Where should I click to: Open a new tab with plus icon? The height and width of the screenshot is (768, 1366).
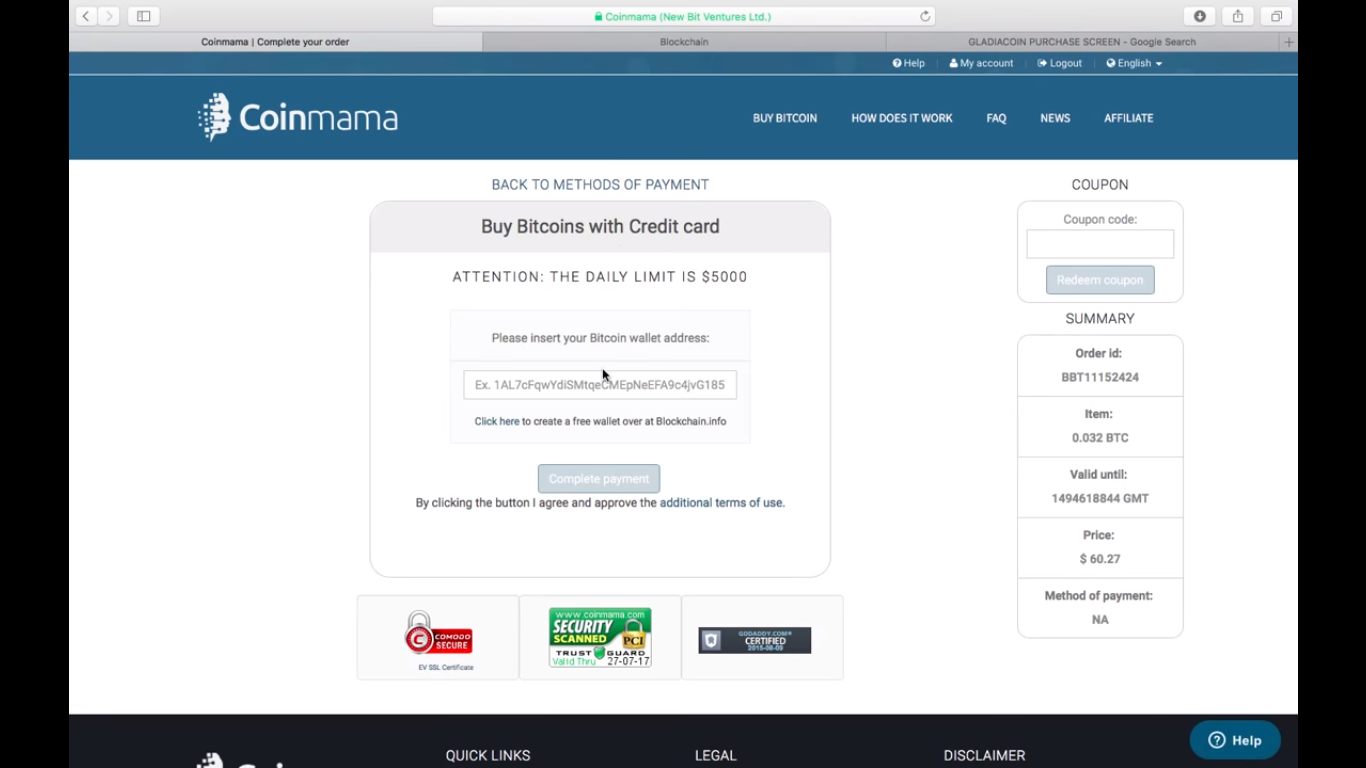click(1288, 42)
